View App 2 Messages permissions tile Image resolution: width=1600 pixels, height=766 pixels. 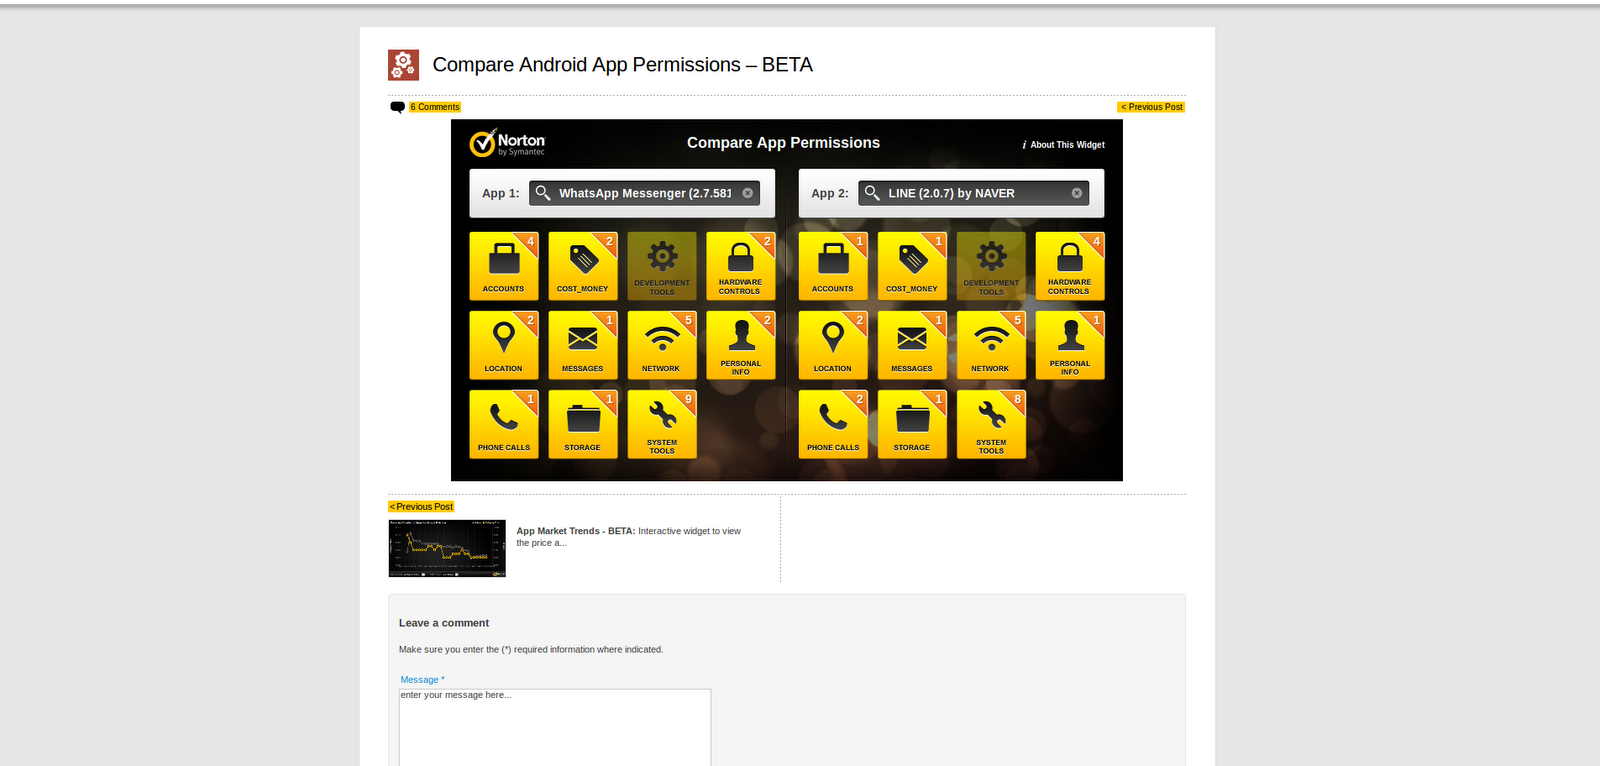click(x=912, y=345)
